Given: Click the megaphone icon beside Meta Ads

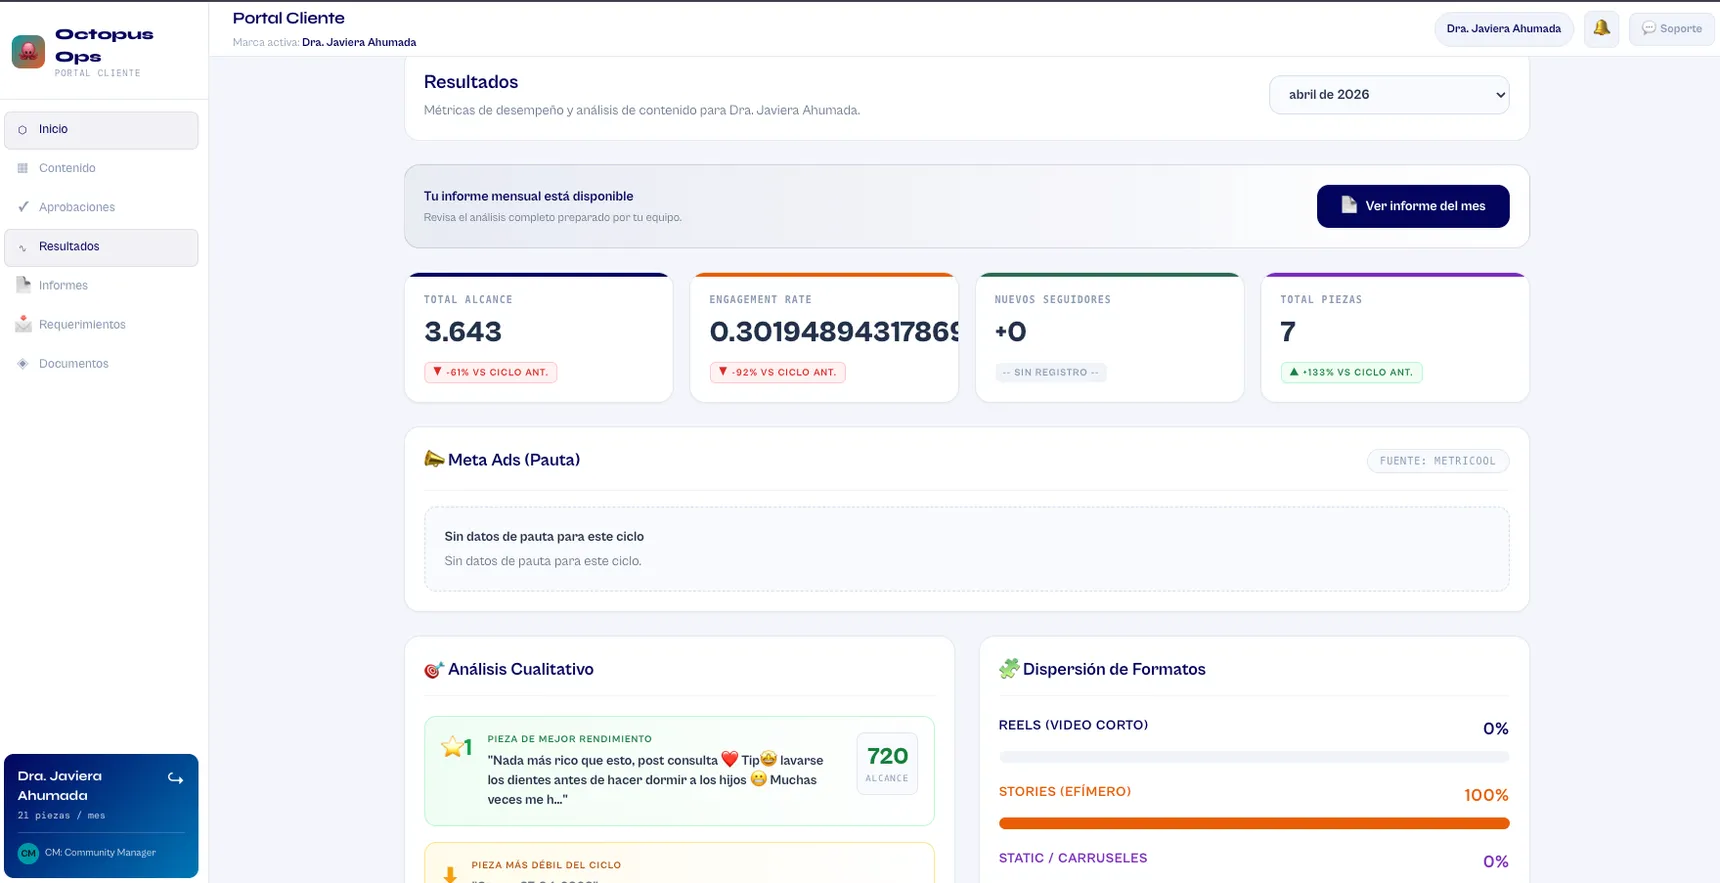Looking at the screenshot, I should [x=434, y=459].
